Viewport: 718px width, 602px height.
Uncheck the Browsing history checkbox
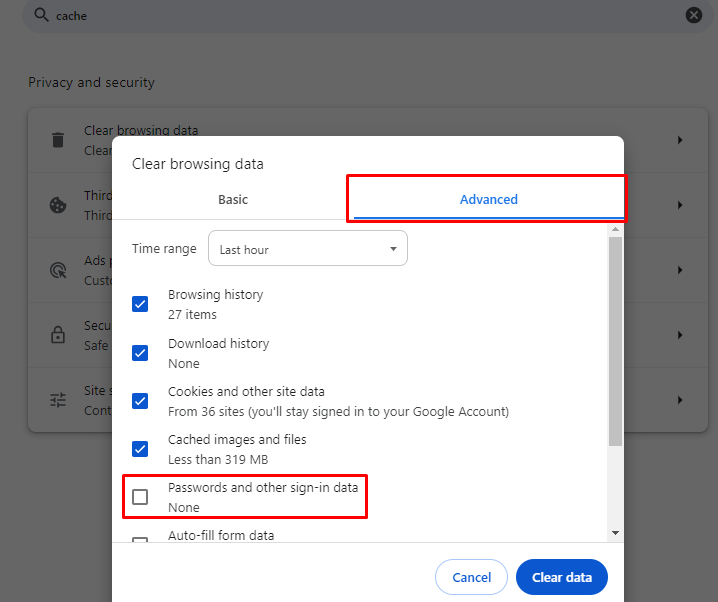(x=140, y=304)
